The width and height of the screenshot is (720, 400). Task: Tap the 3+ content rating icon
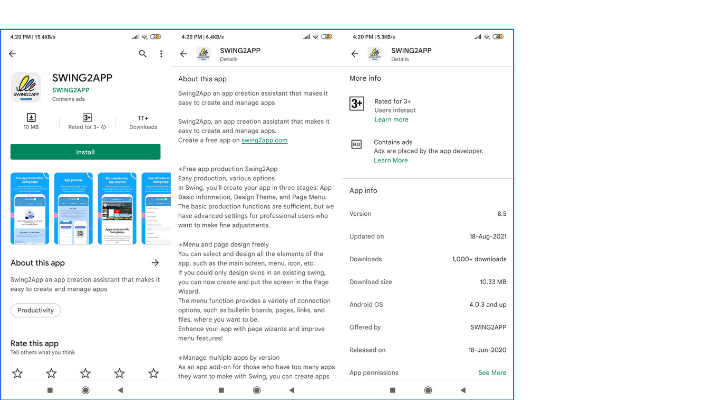[357, 104]
